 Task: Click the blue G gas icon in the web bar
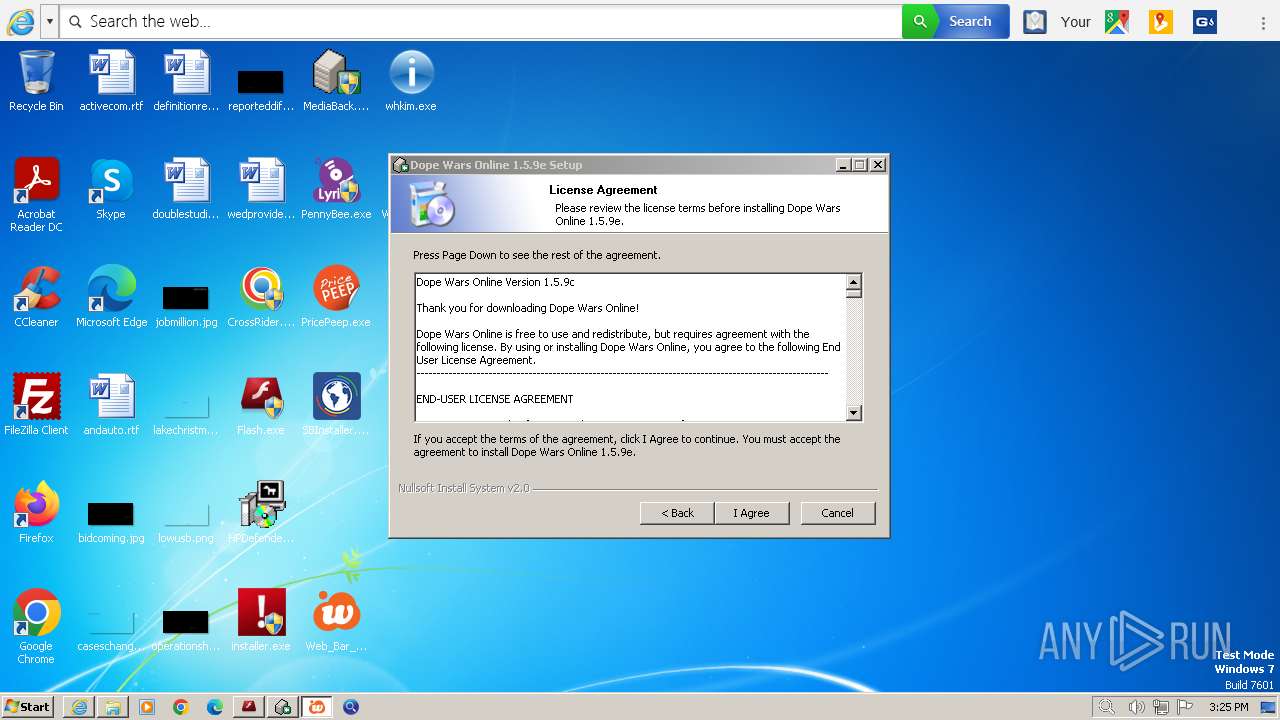point(1205,21)
